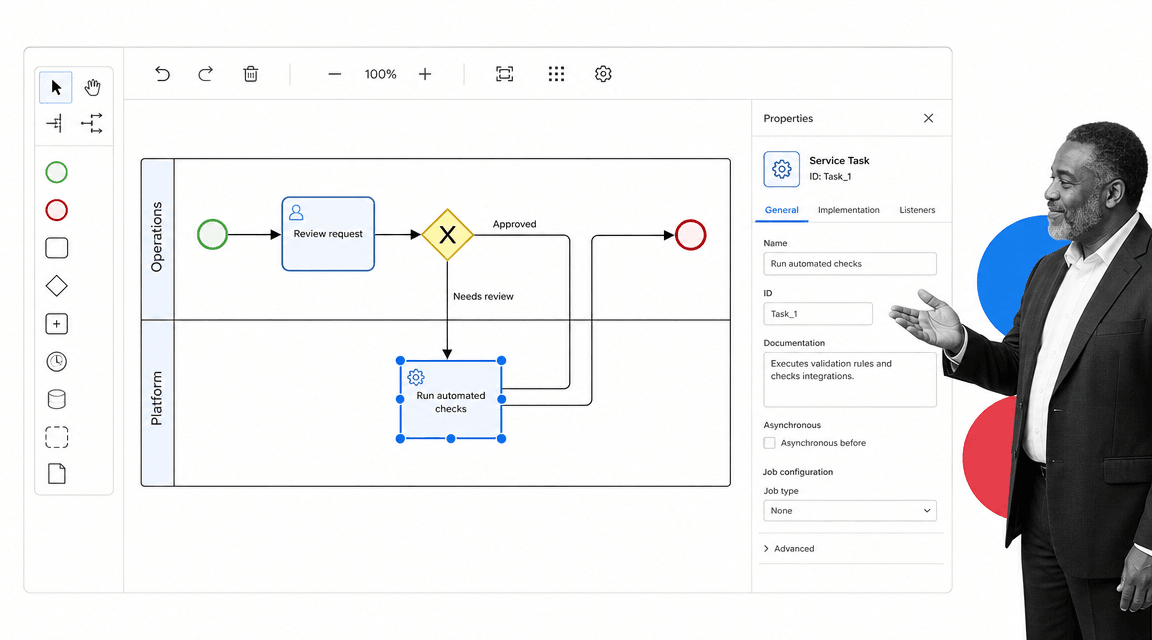Screen dimensions: 1152x640
Task: Click the ID field Task_1
Action: click(x=818, y=314)
